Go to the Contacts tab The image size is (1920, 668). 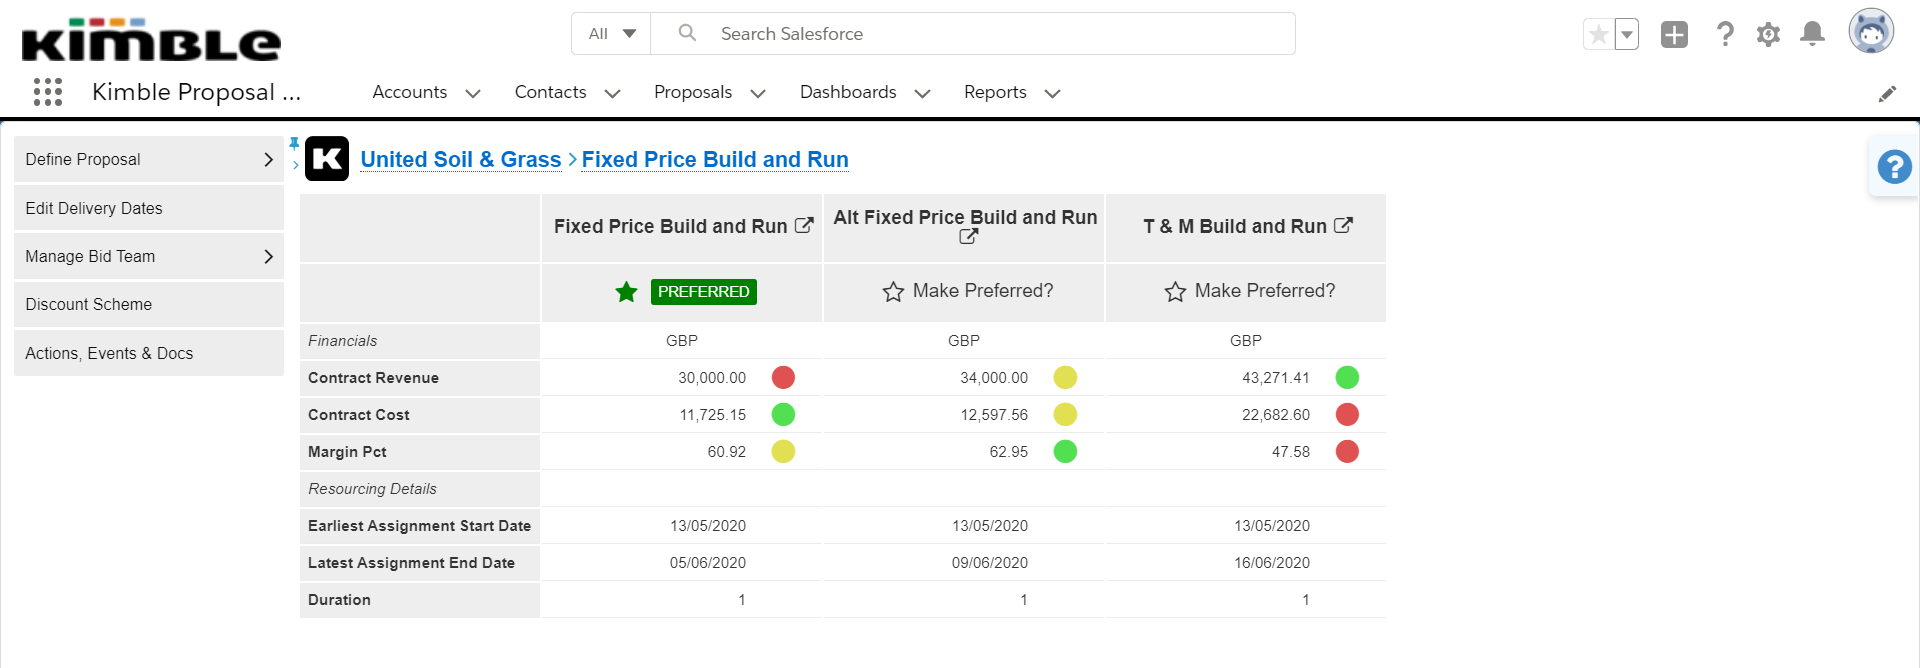click(x=550, y=92)
